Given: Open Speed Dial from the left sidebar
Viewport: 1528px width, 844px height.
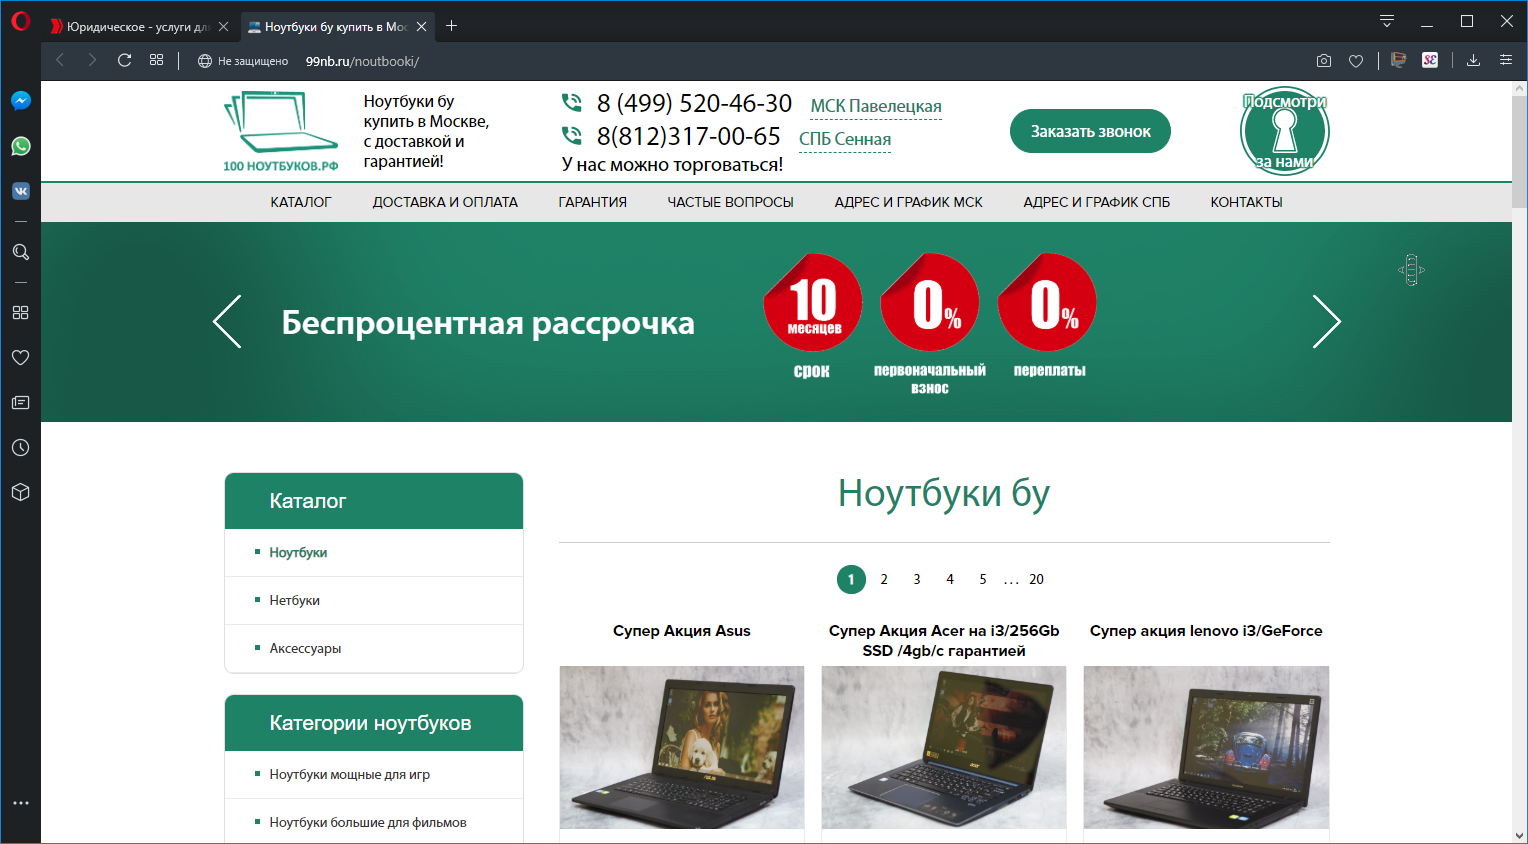Looking at the screenshot, I should pos(21,312).
